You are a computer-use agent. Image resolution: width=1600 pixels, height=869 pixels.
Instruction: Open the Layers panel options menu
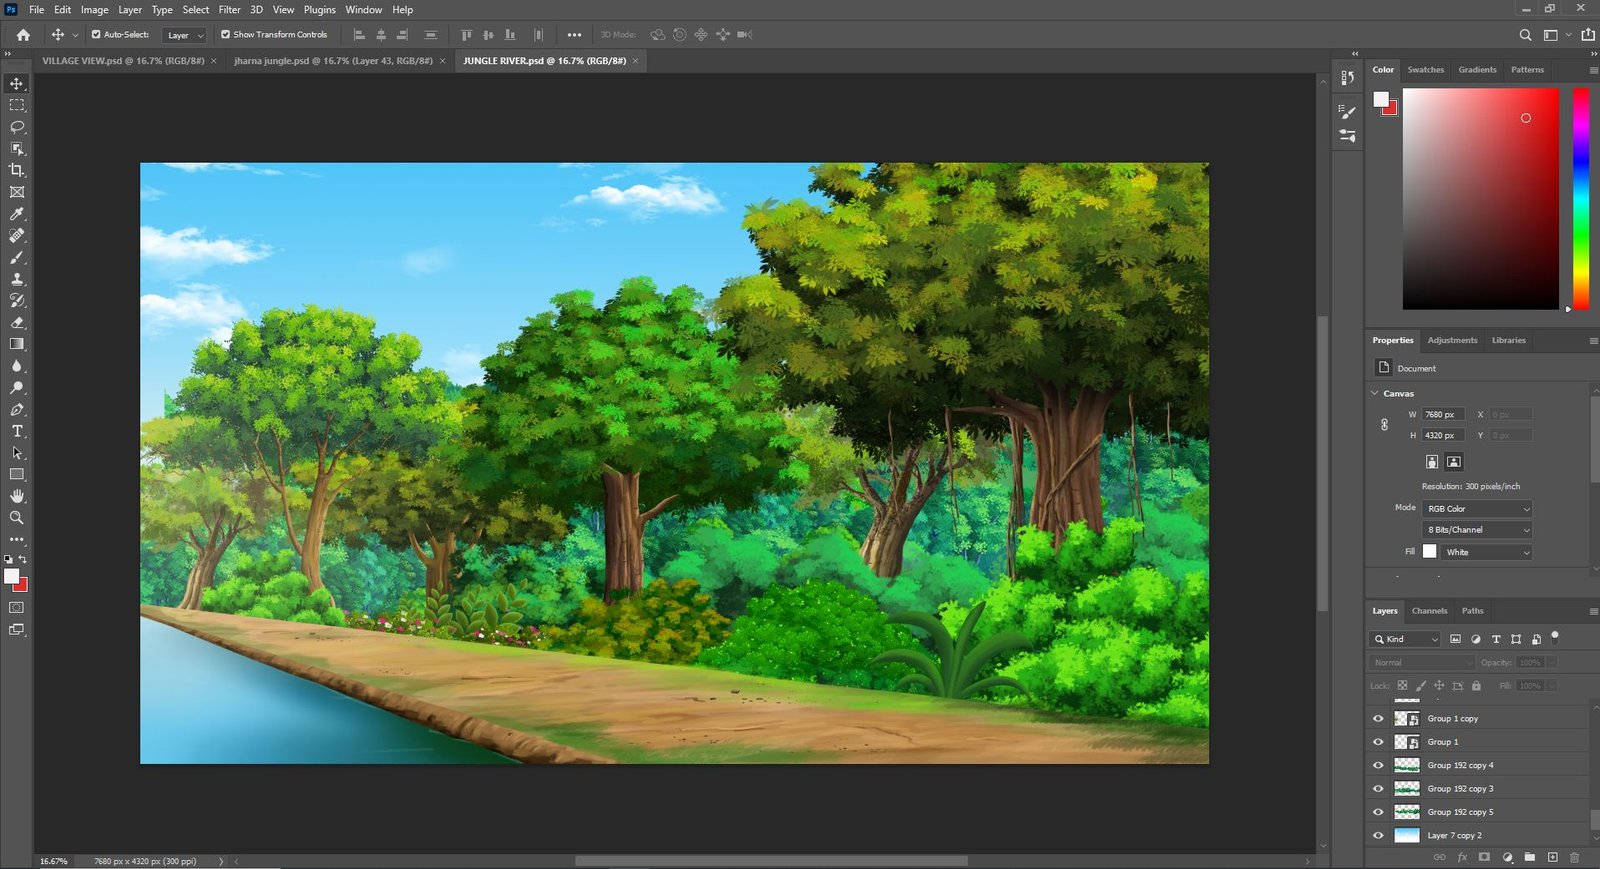(1593, 611)
